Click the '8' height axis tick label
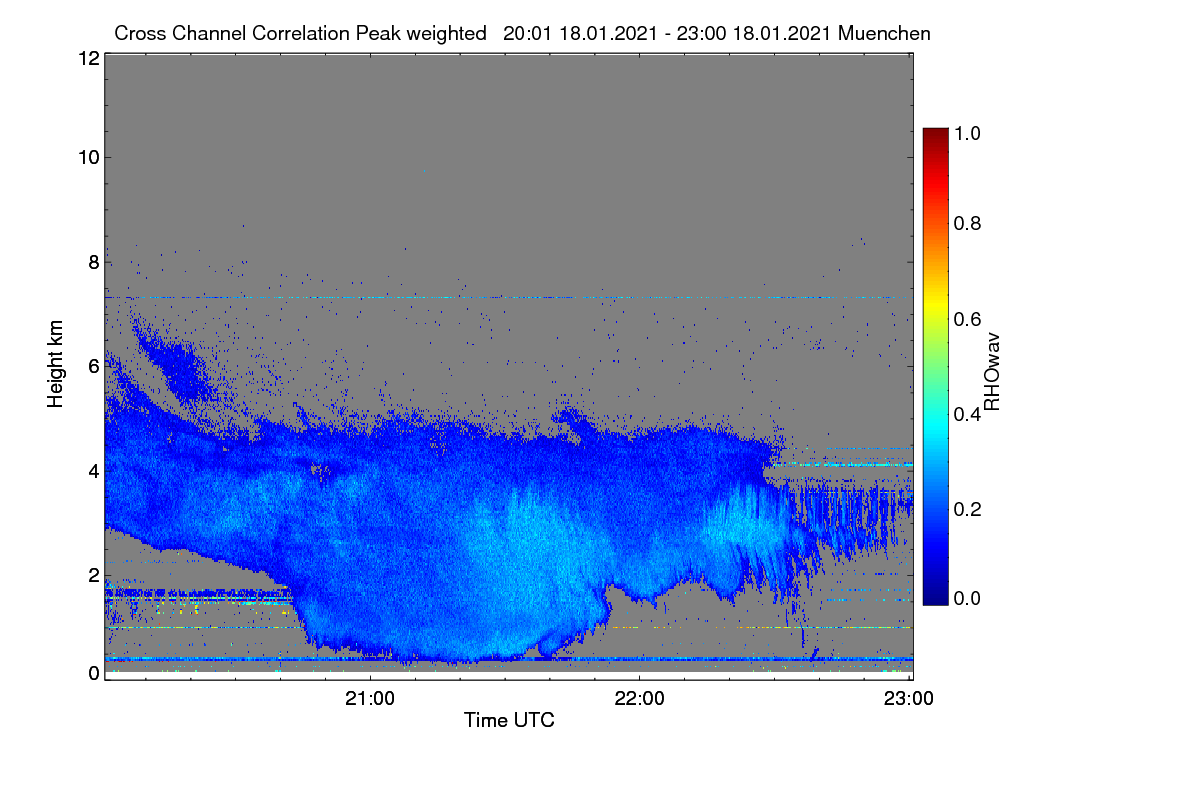 point(93,262)
